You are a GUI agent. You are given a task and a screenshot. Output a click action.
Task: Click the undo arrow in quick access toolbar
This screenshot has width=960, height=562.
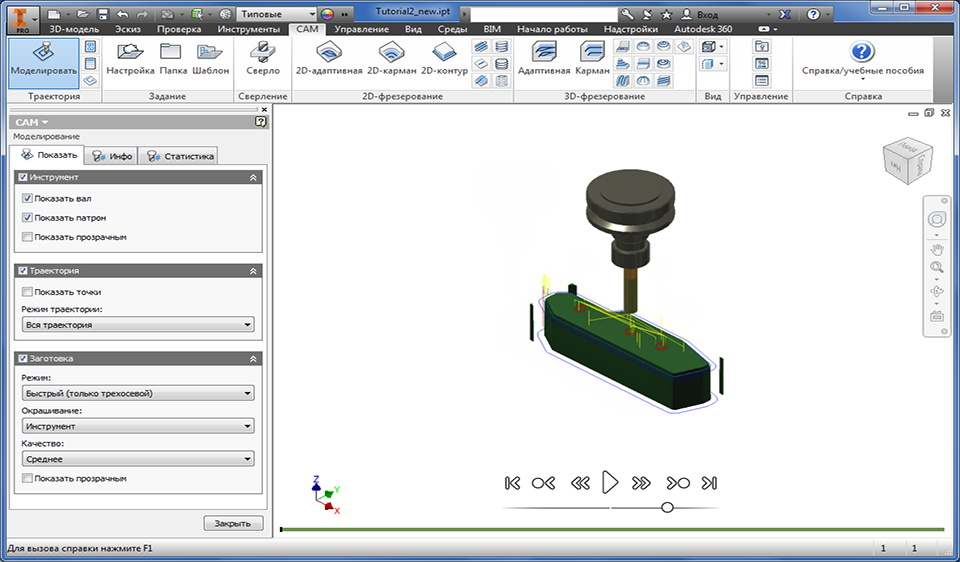(122, 14)
